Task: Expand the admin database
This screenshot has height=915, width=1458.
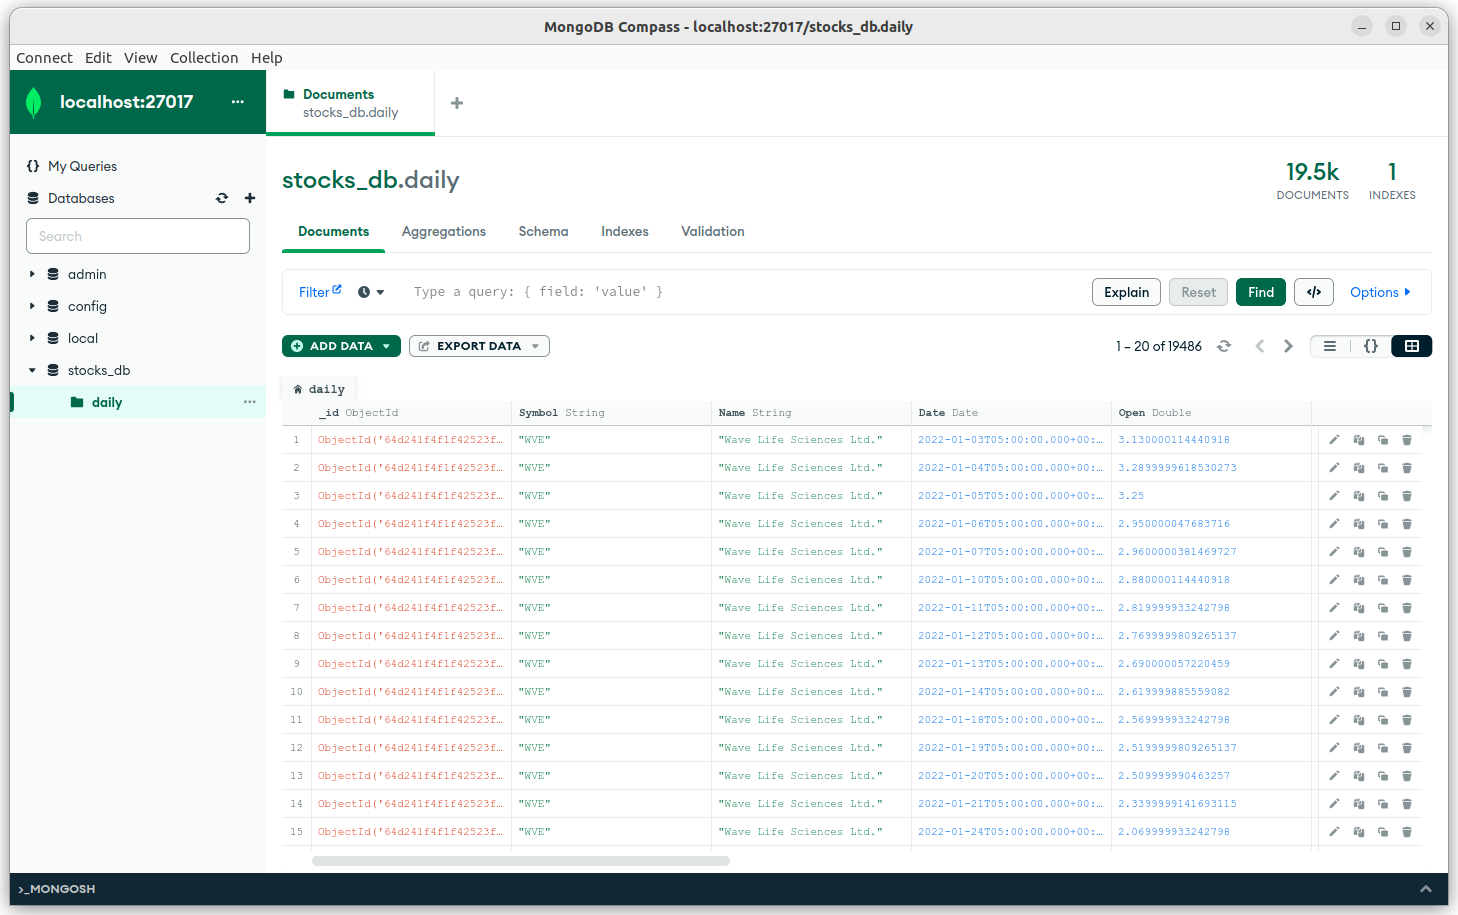Action: point(32,274)
